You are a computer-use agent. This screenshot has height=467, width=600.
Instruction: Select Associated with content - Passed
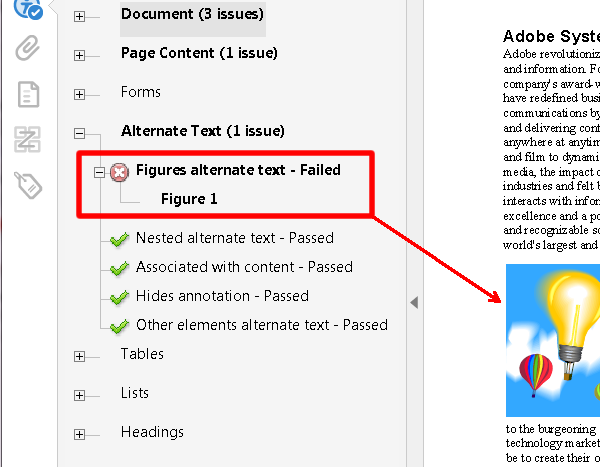[244, 267]
